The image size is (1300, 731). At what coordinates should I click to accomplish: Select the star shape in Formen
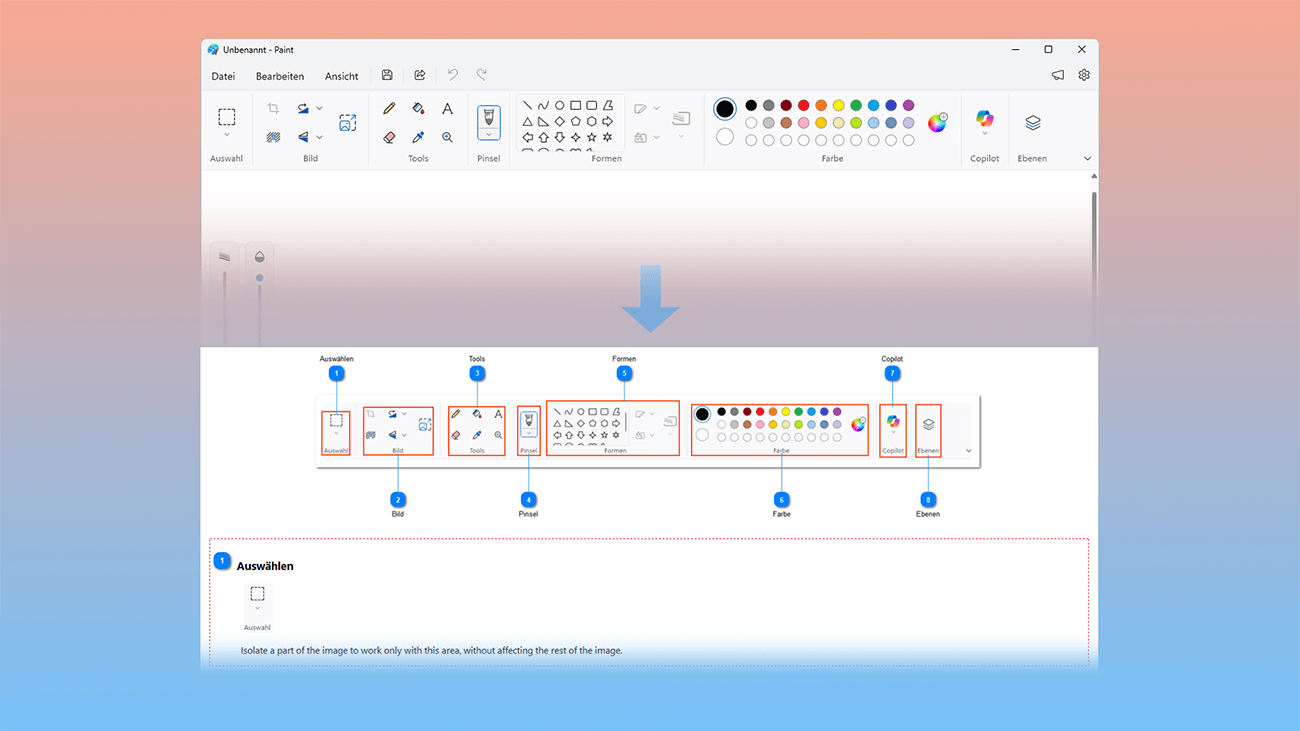click(x=592, y=137)
